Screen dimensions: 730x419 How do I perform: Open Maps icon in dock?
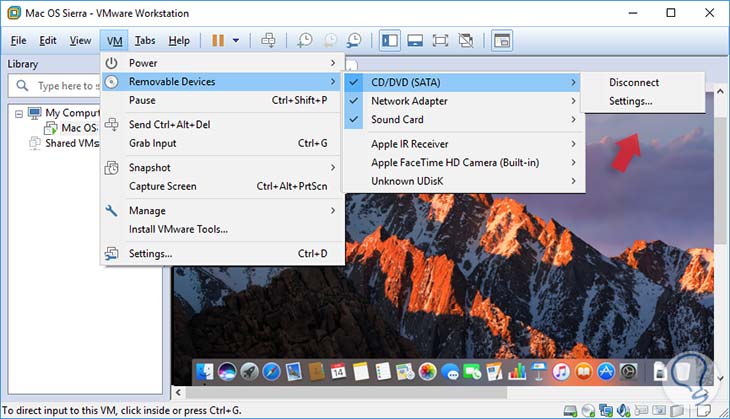(405, 372)
